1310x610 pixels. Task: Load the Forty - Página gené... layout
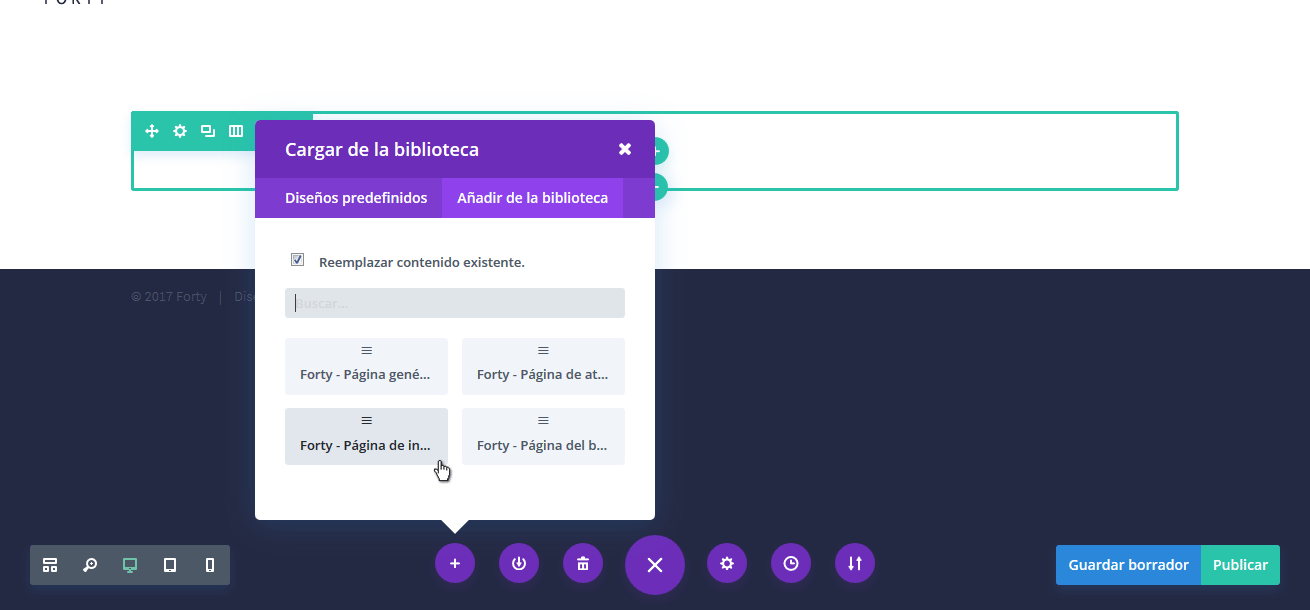tap(366, 366)
